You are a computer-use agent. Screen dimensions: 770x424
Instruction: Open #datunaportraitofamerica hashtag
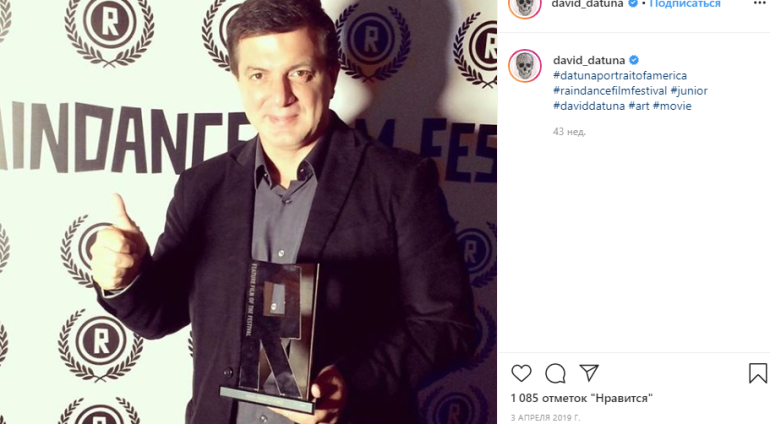pos(620,76)
